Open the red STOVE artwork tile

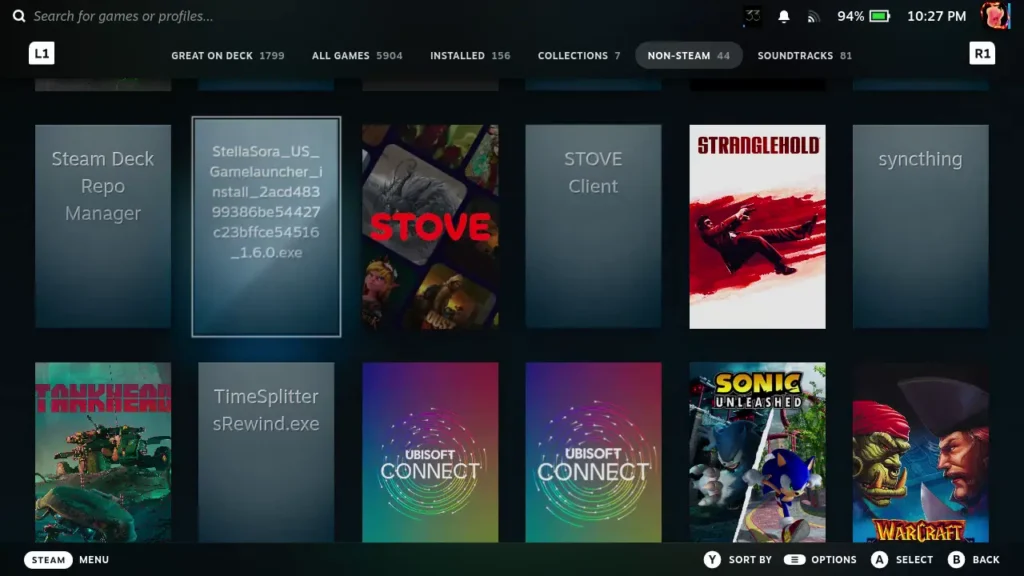click(430, 226)
